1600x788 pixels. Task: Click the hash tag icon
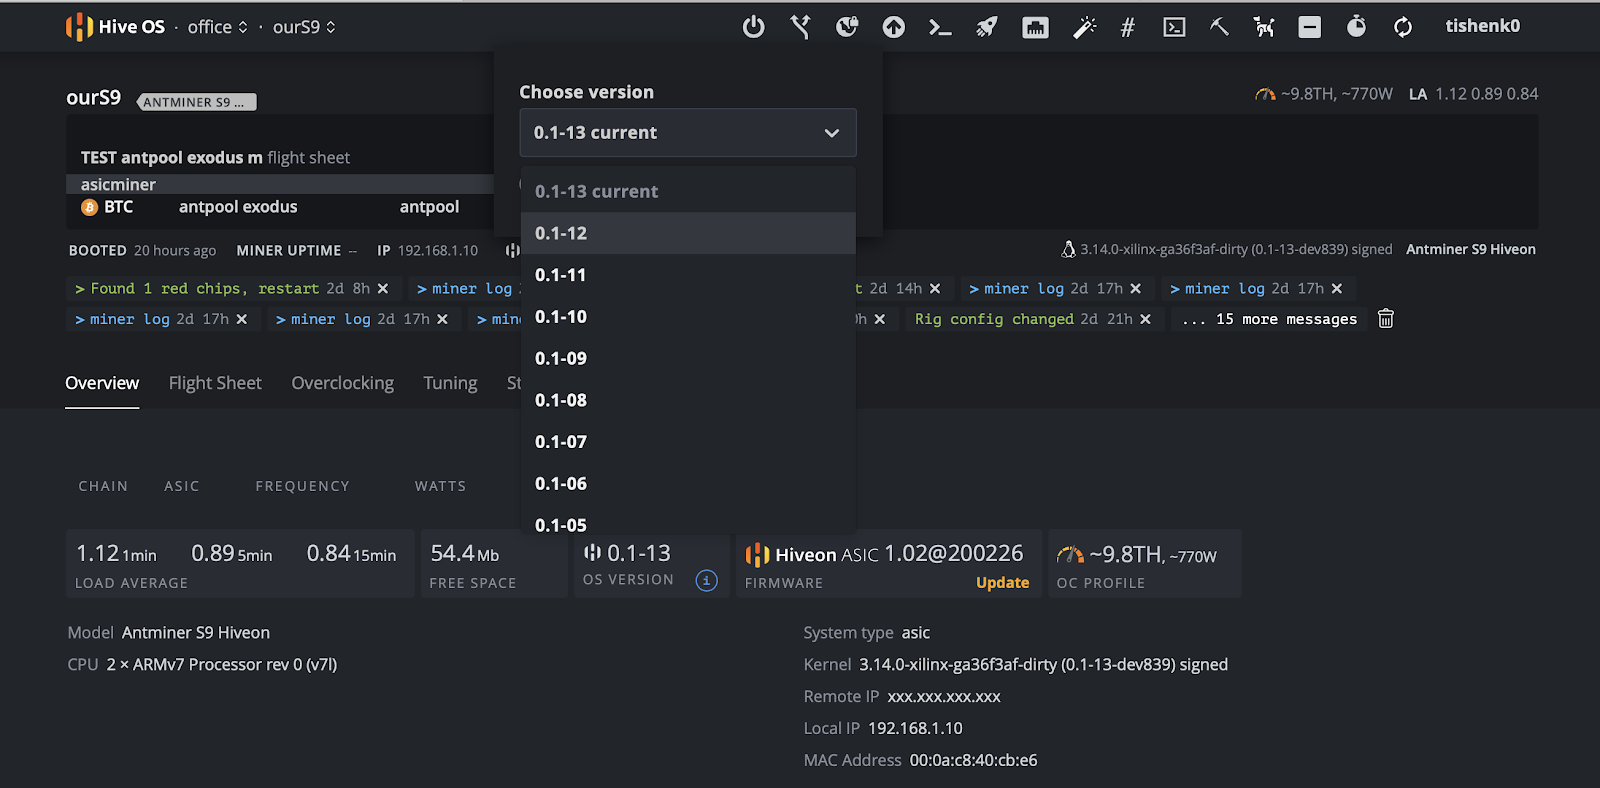click(1128, 27)
